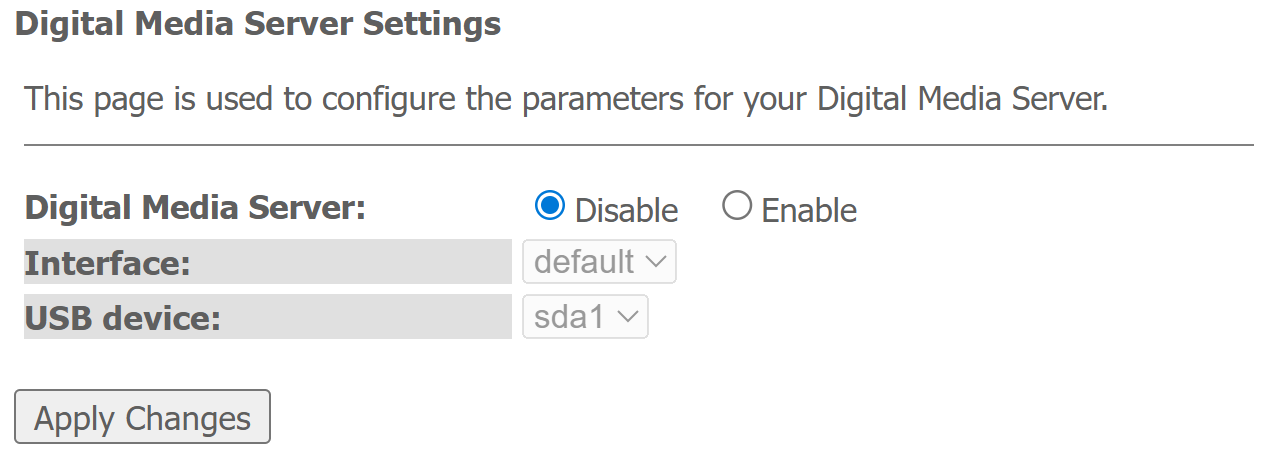Image resolution: width=1264 pixels, height=465 pixels.
Task: Click the "Digital Media Server:" field label
Action: click(196, 208)
